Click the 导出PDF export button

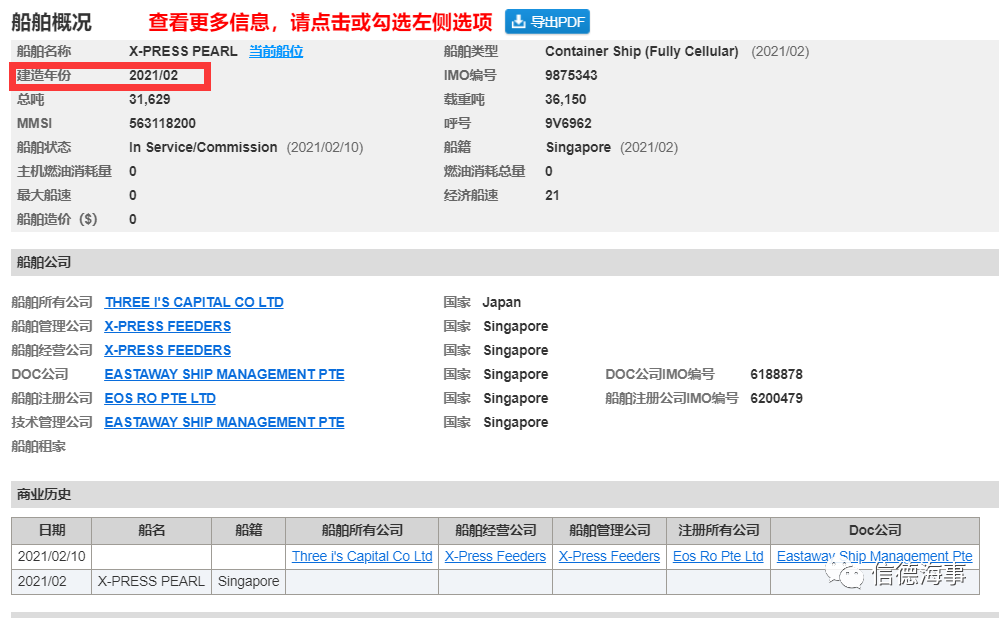point(547,22)
